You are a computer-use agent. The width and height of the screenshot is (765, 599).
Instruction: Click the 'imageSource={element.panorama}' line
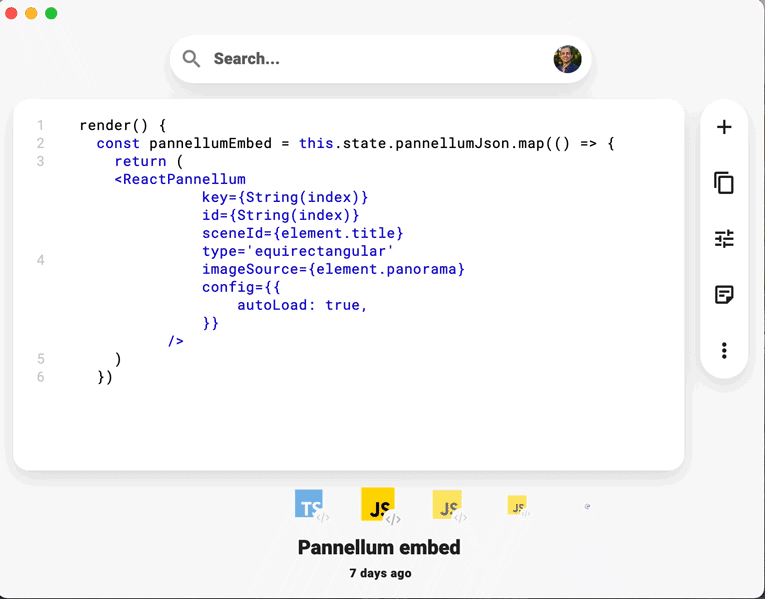click(333, 269)
